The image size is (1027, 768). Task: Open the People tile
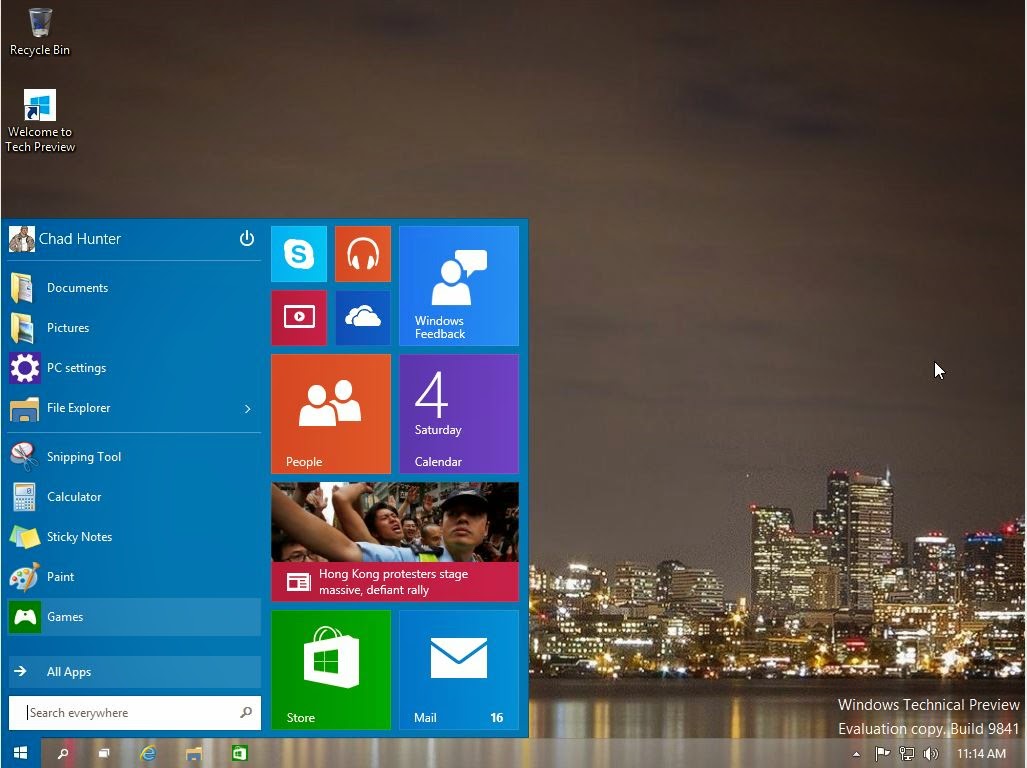pos(331,414)
